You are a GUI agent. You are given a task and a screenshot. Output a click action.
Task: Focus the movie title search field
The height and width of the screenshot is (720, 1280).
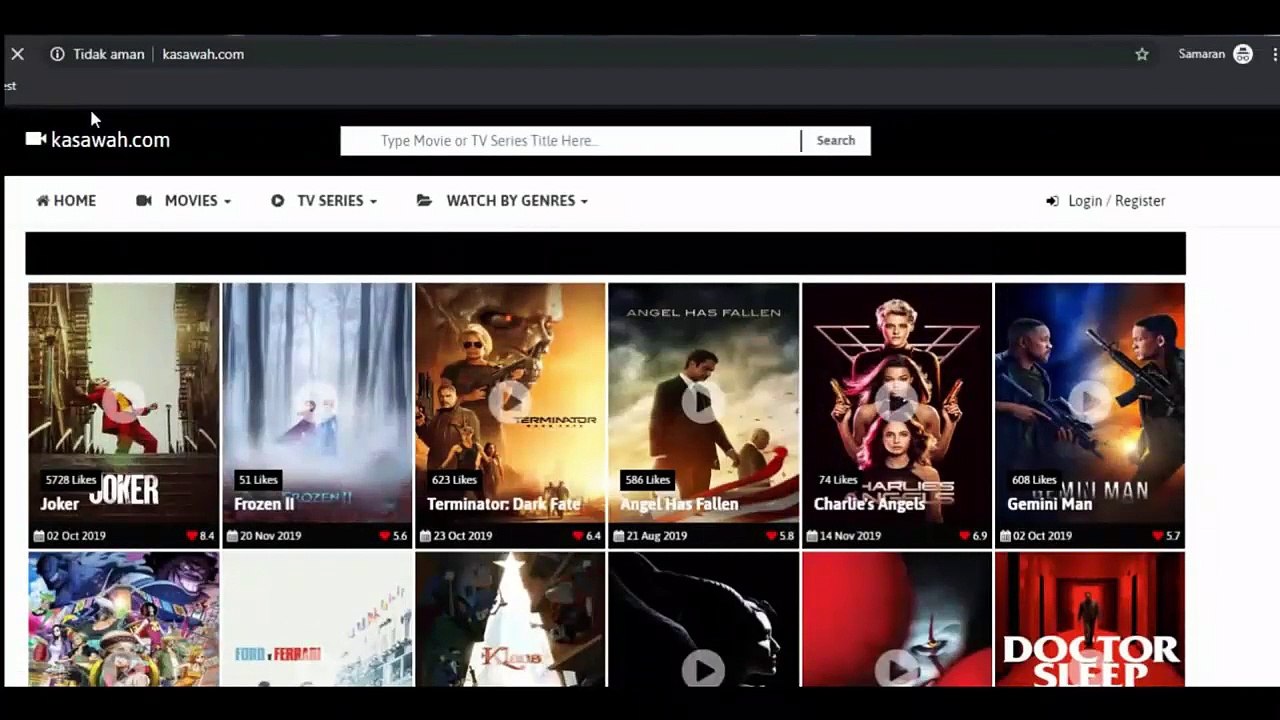pos(571,141)
